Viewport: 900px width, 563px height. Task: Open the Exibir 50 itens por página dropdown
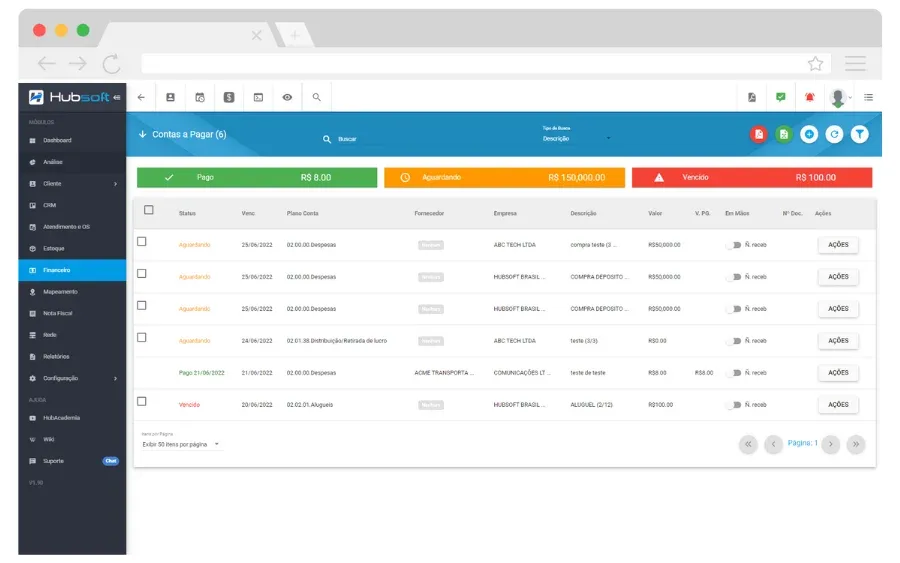181,445
